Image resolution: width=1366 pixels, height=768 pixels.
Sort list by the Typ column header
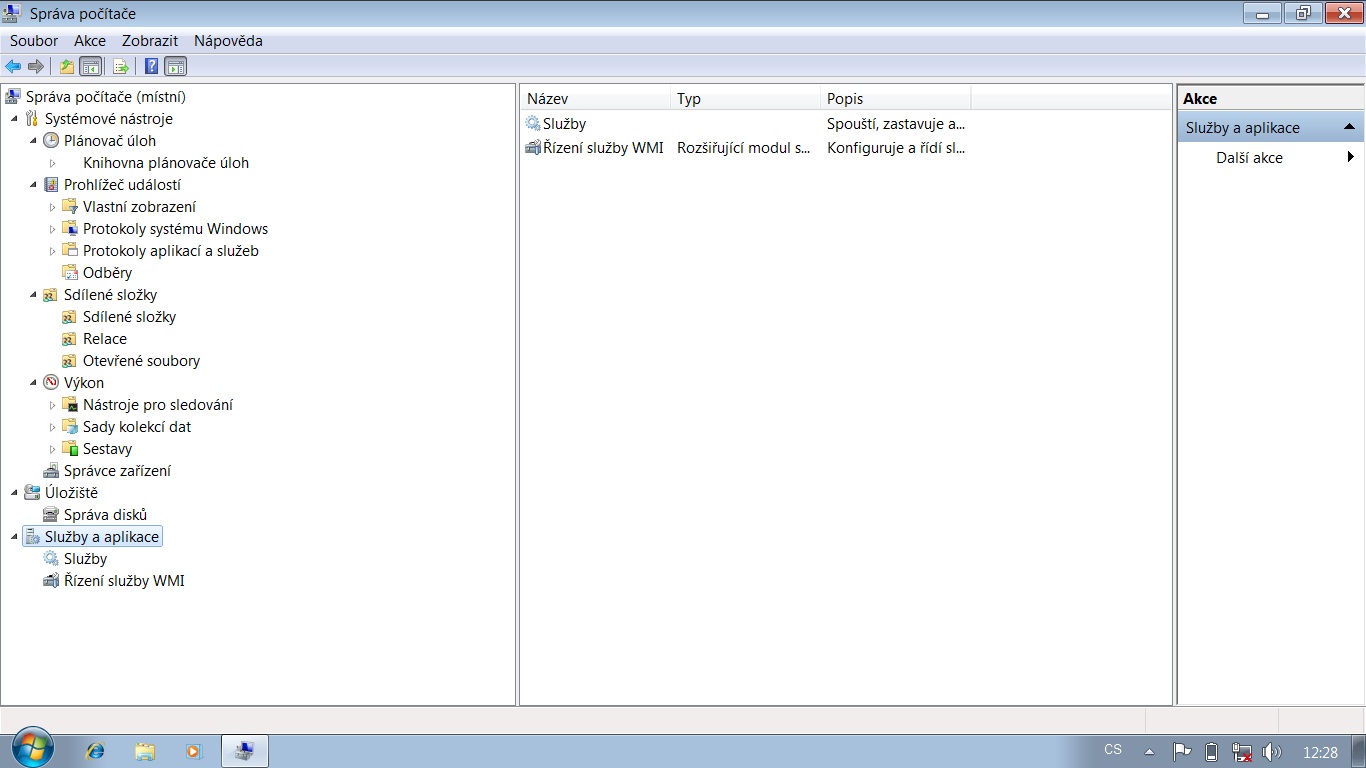click(x=746, y=99)
